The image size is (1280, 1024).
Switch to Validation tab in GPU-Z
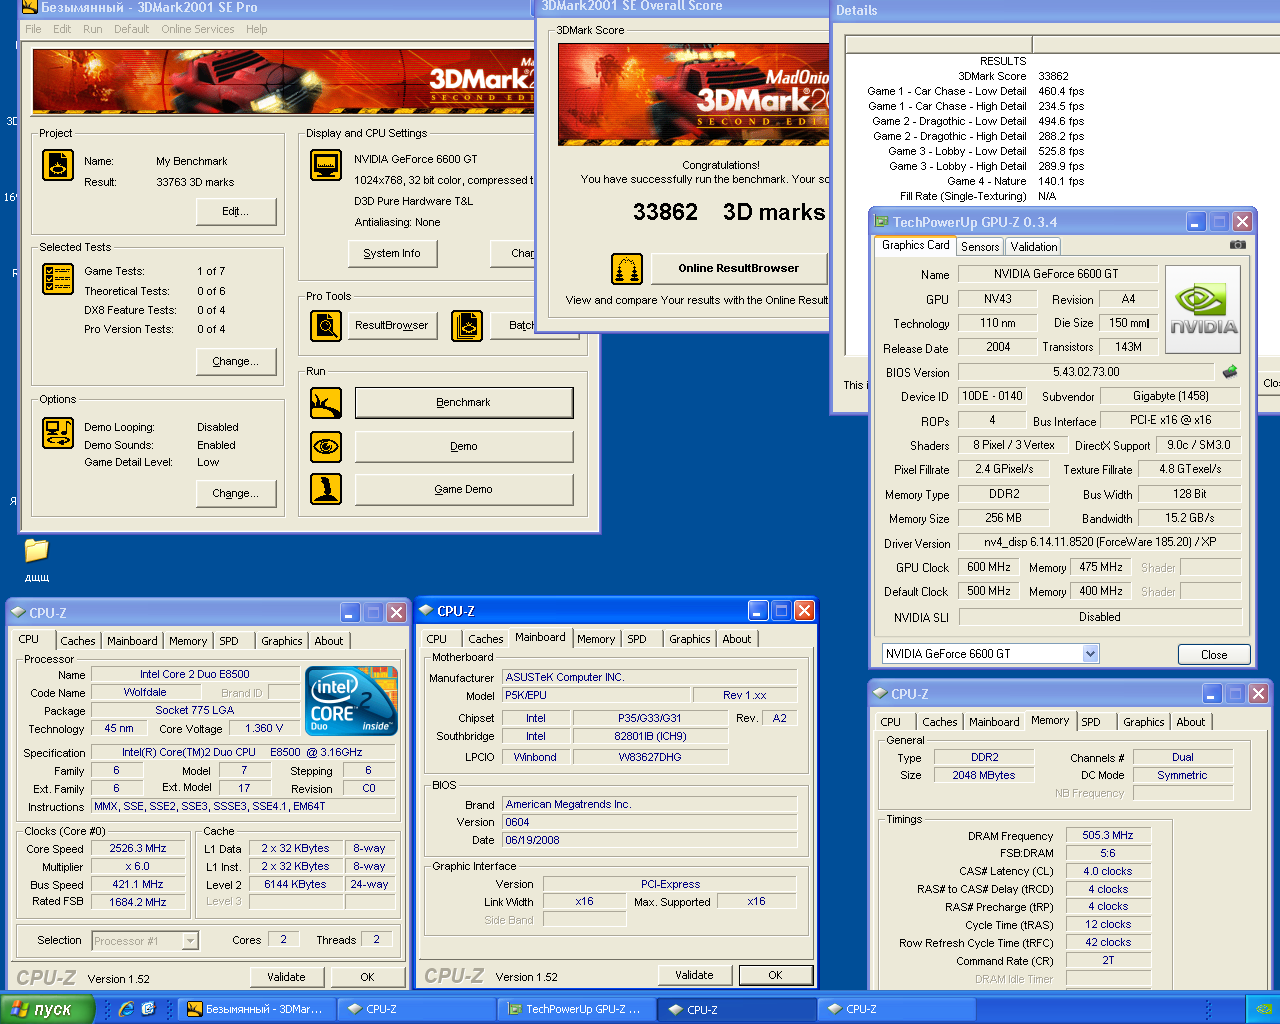1033,247
